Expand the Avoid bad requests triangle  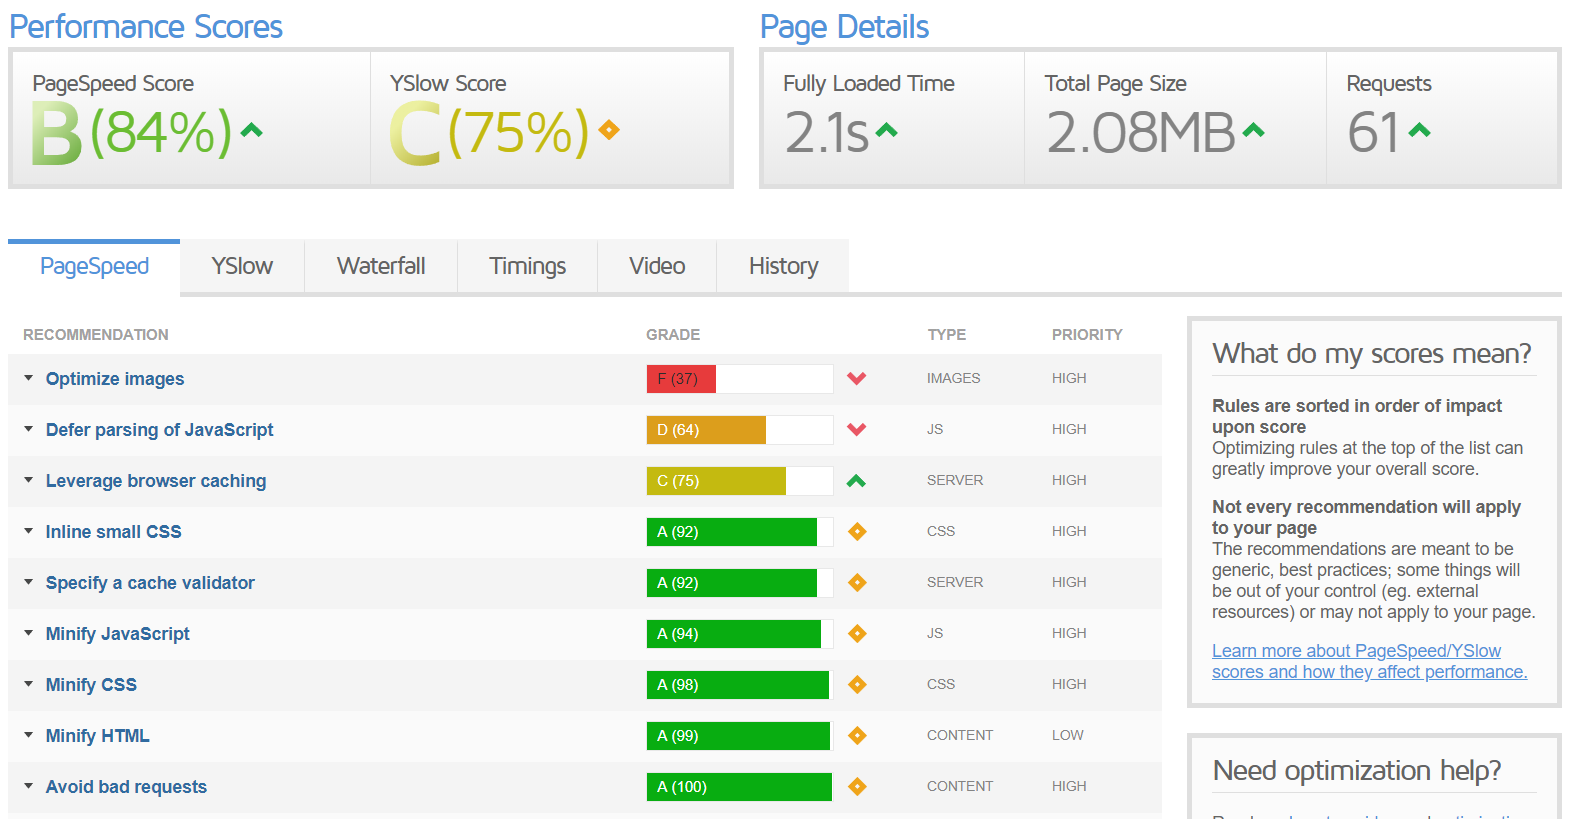[29, 786]
